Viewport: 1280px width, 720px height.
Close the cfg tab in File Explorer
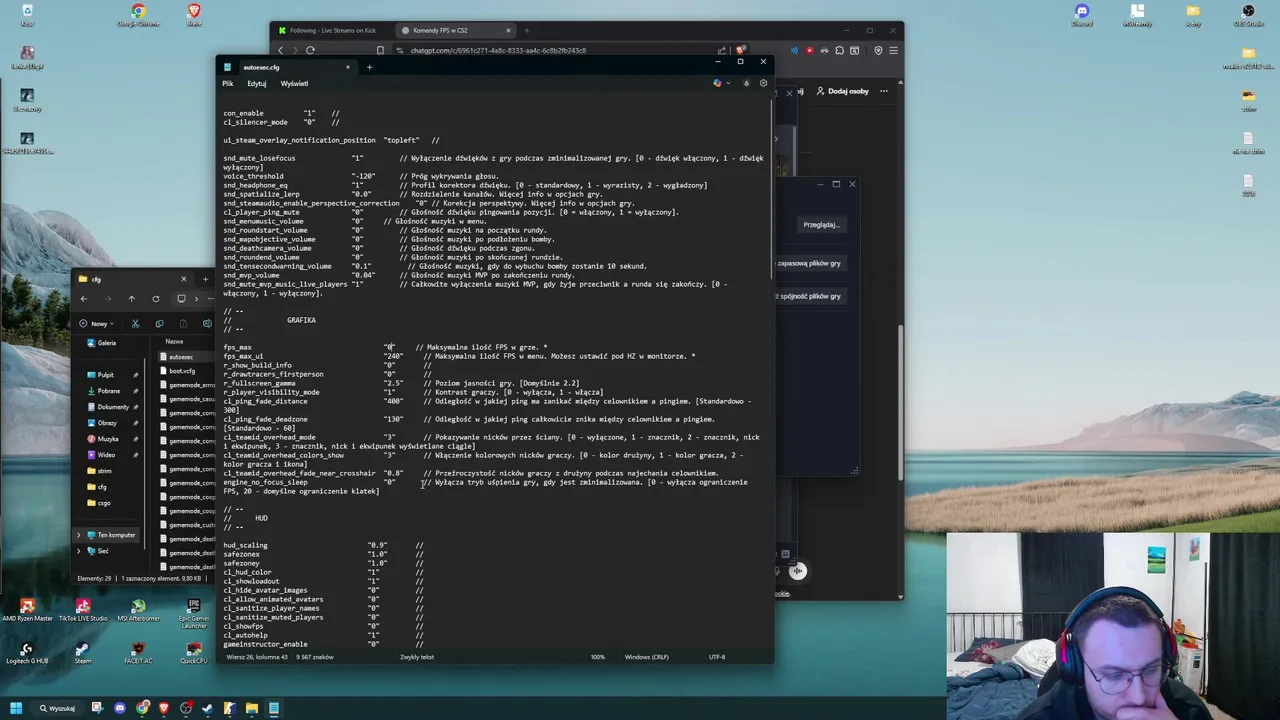tap(183, 279)
